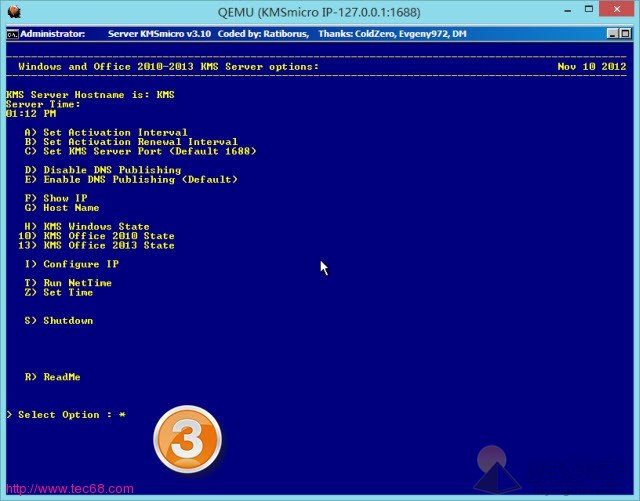Viewport: 640px width, 501px height.
Task: Click option D) Disable DNS Publishing
Action: coord(102,170)
